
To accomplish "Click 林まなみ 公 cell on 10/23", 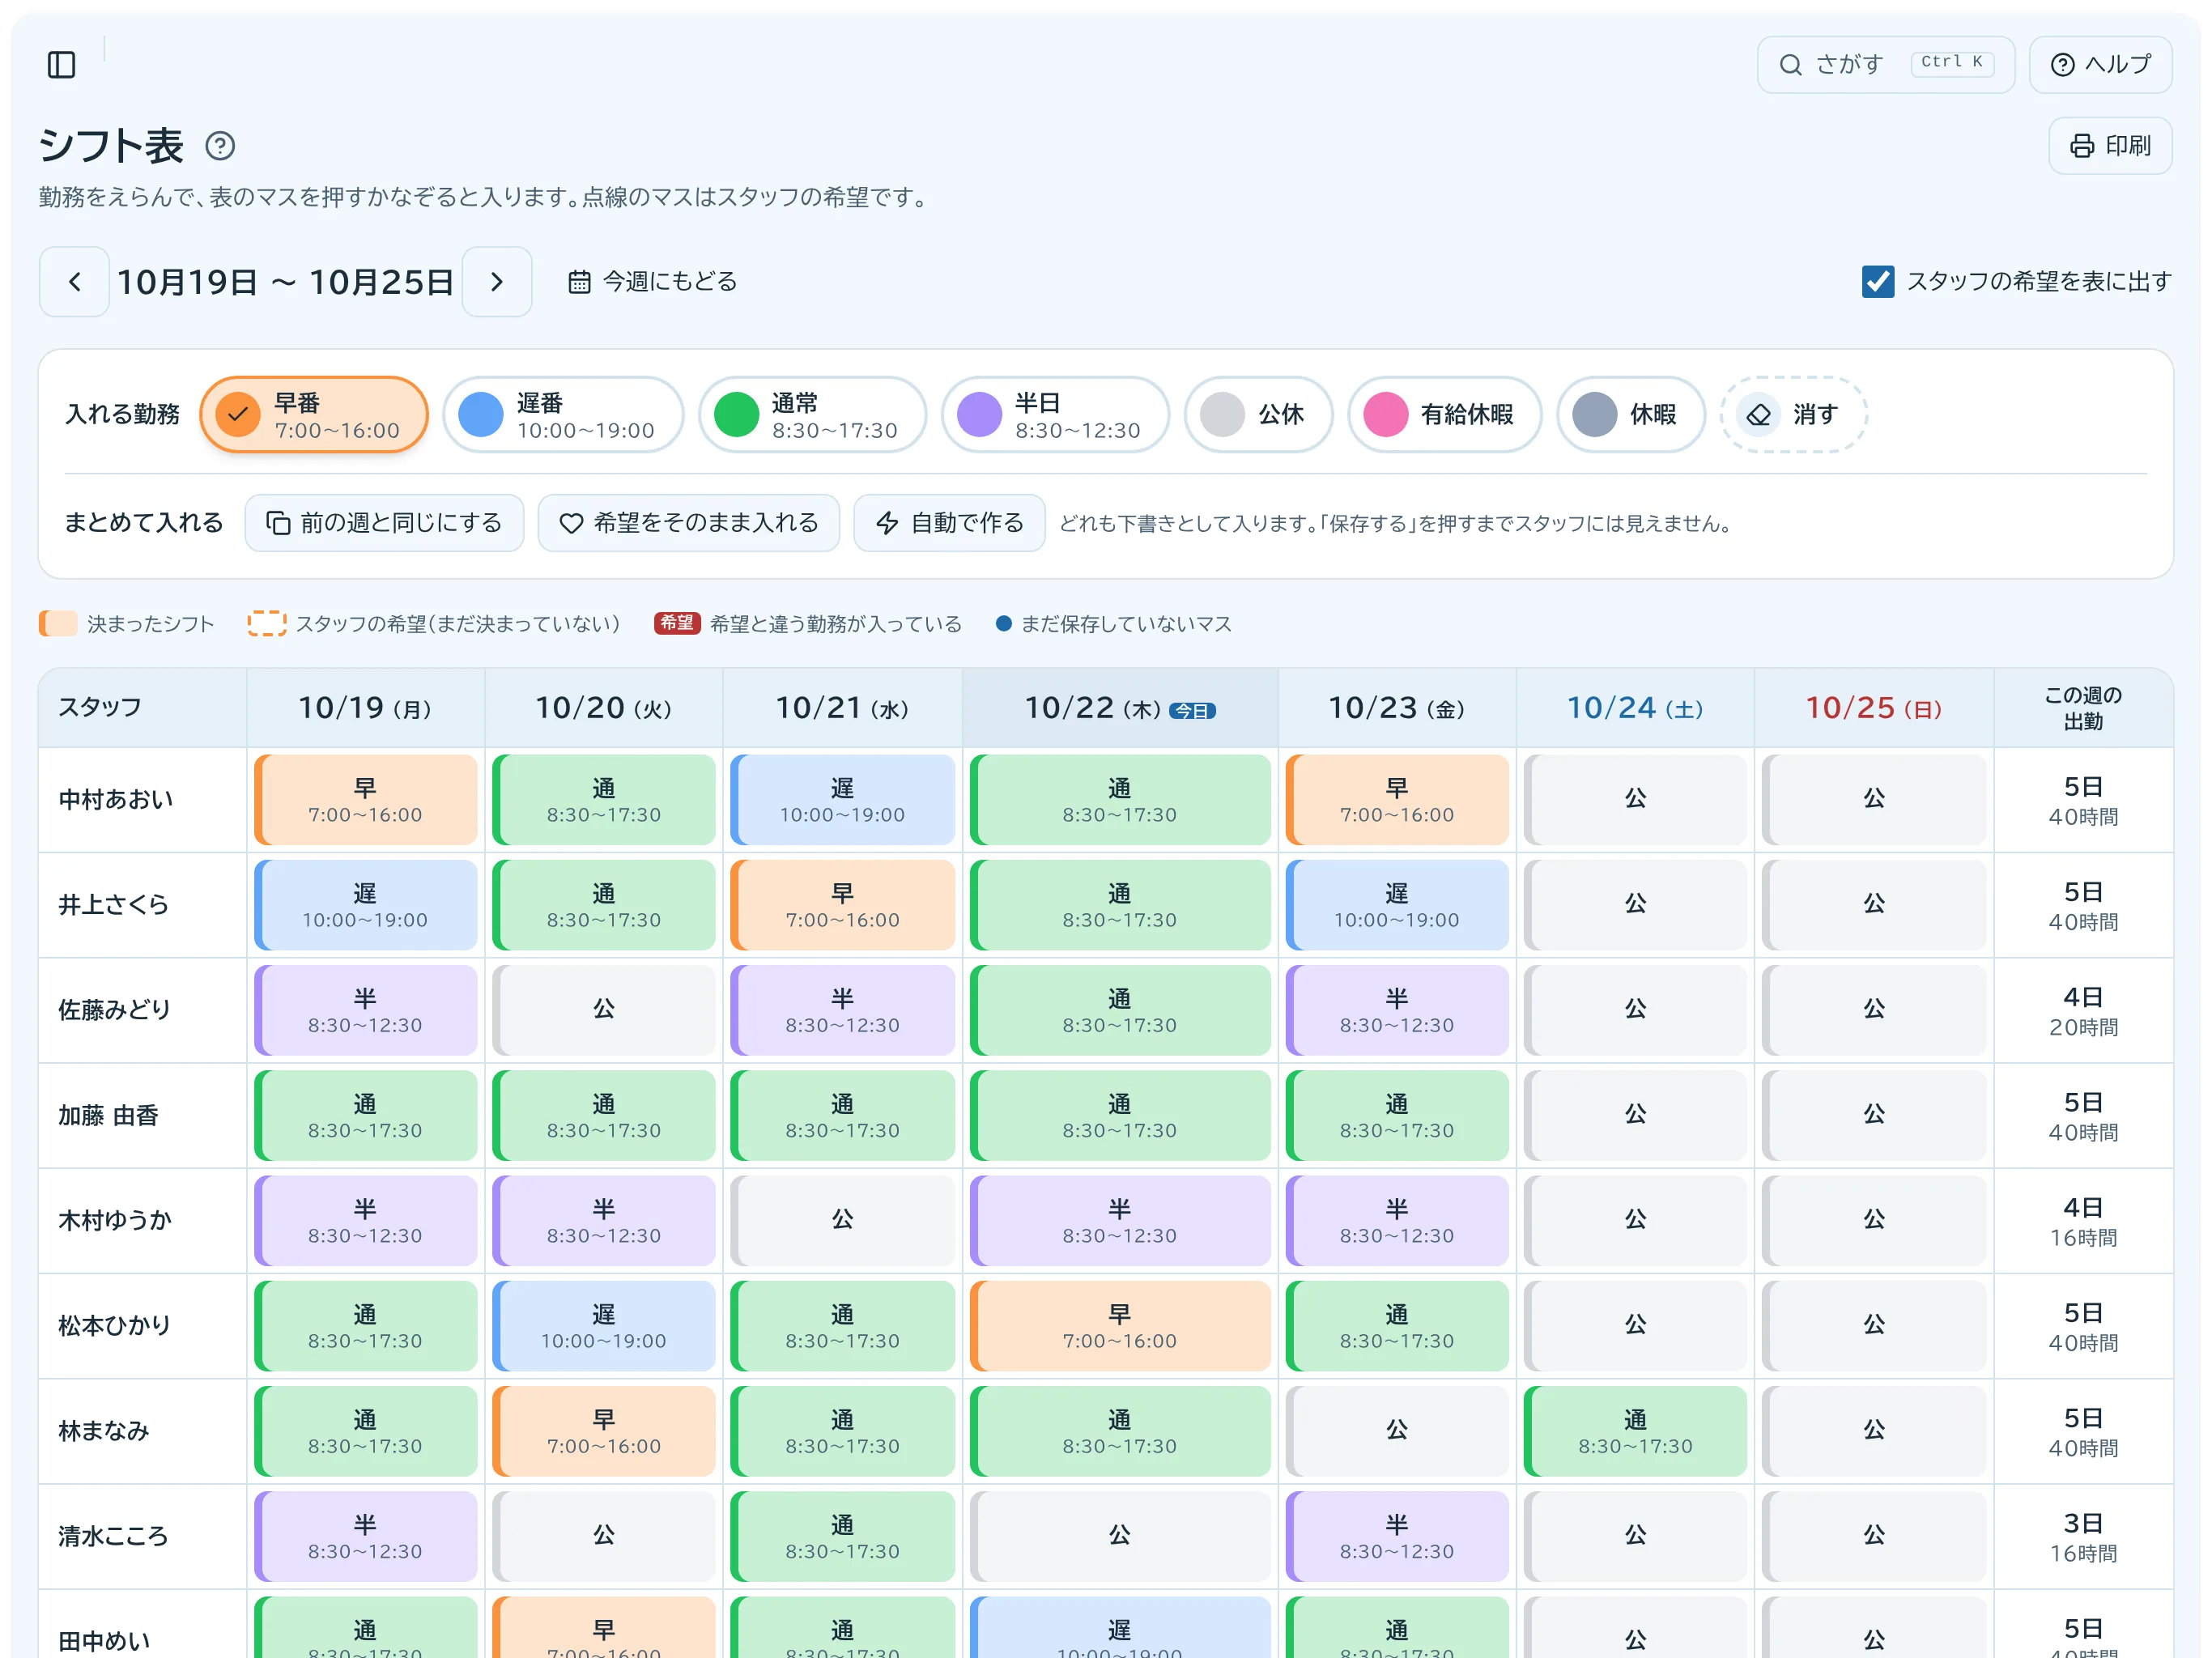I will [1397, 1432].
